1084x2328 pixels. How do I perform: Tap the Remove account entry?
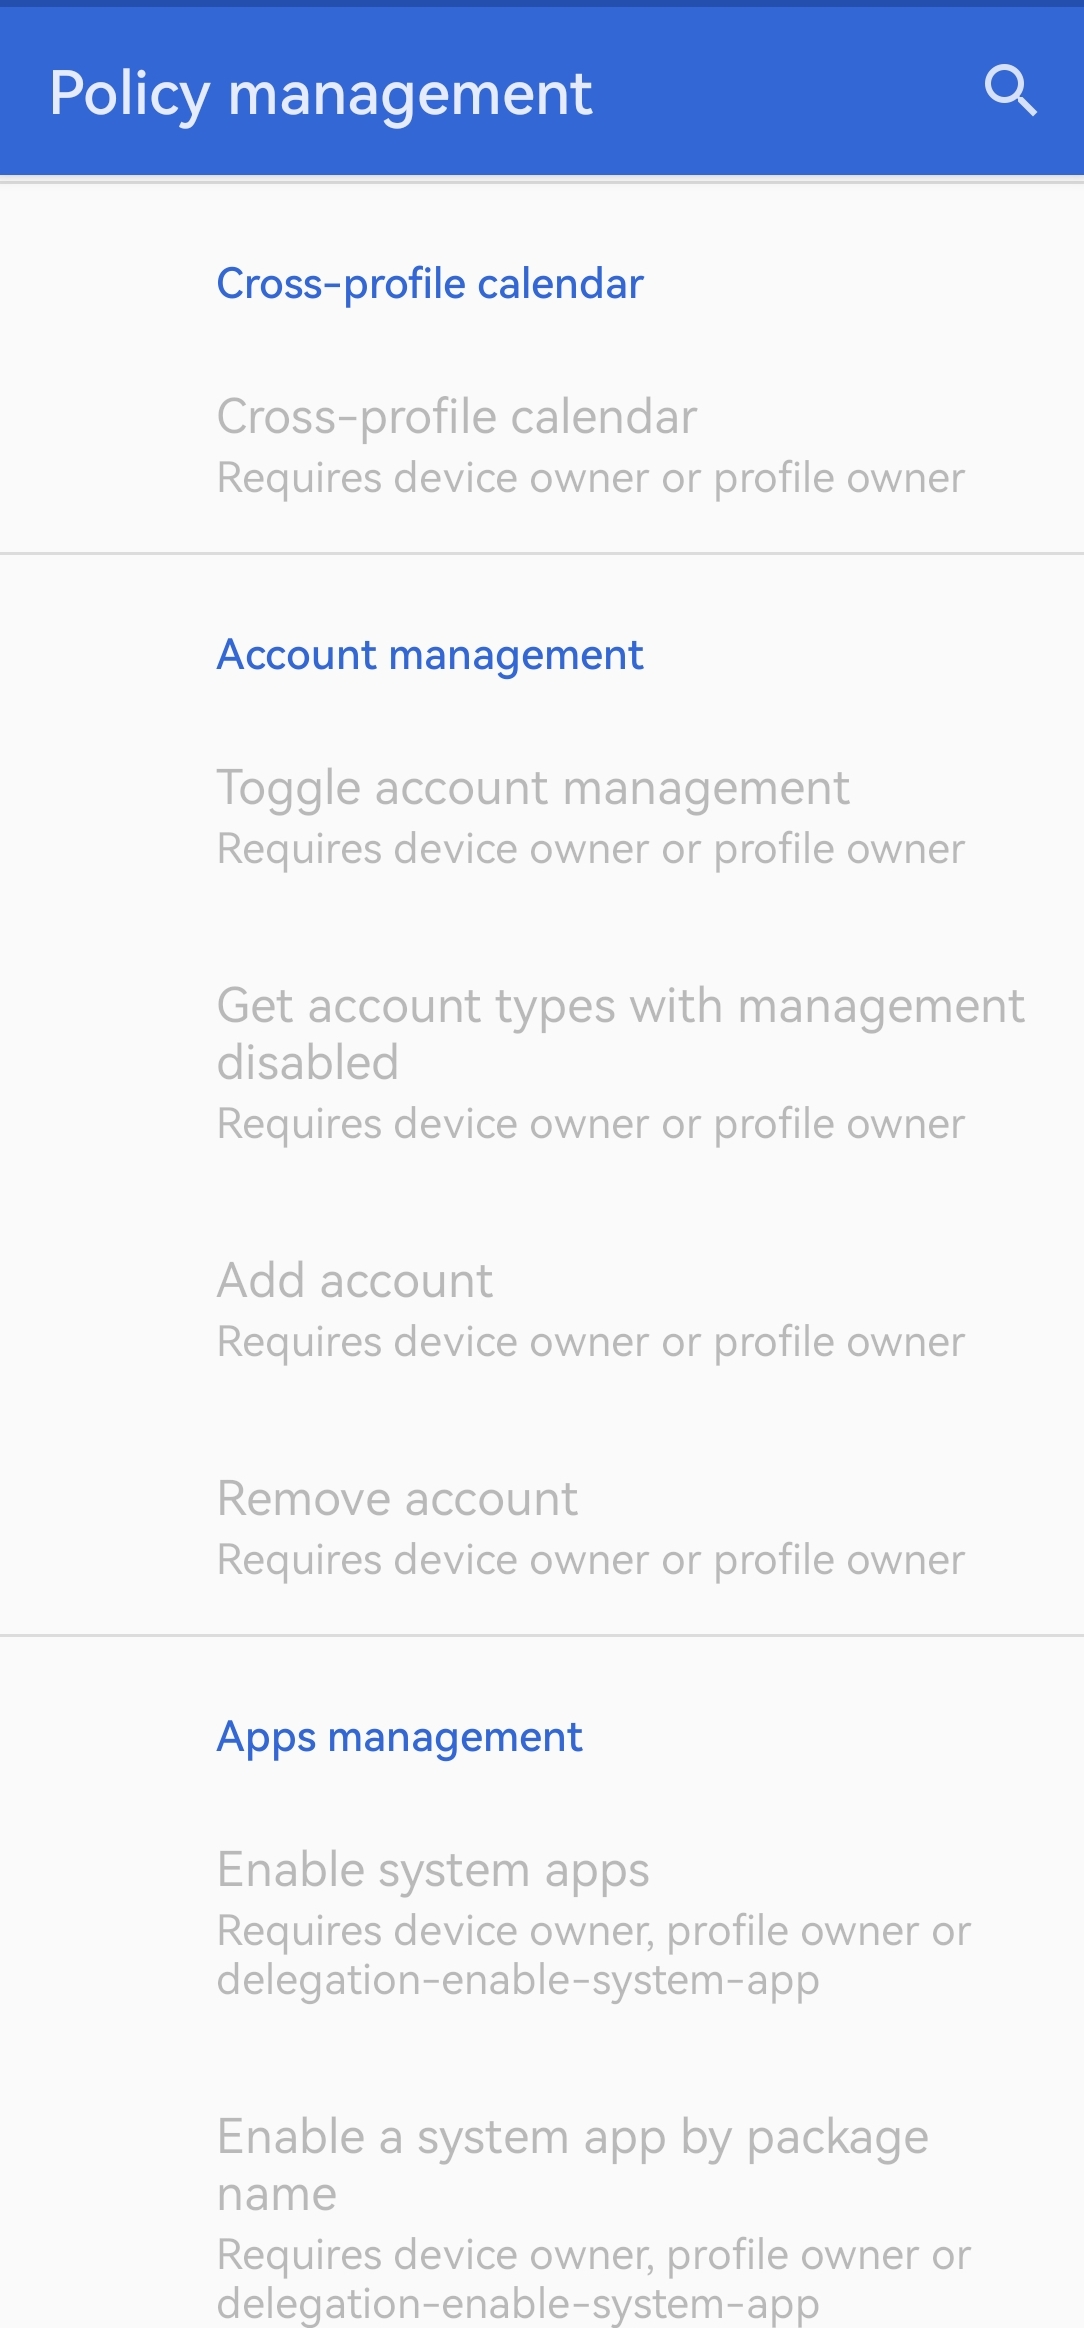pyautogui.click(x=397, y=1499)
